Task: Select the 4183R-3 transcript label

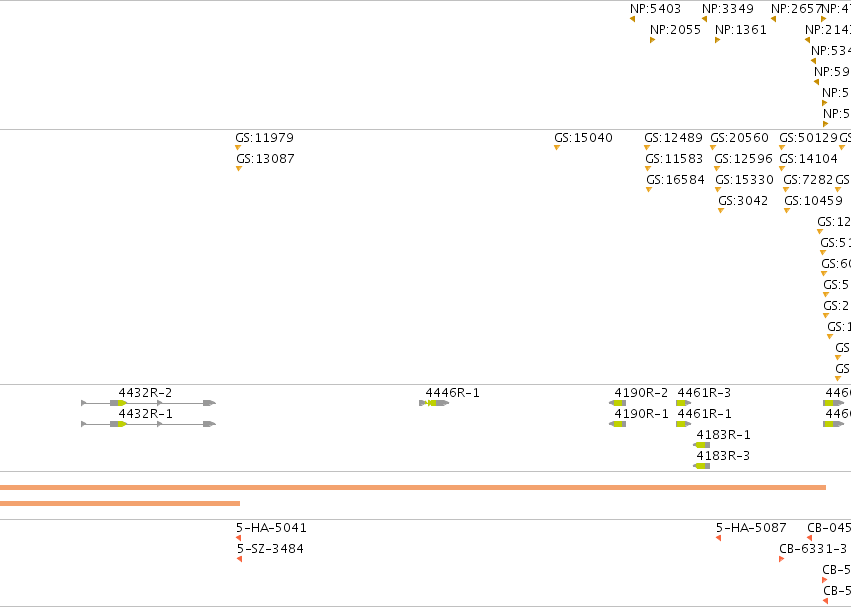Action: click(723, 457)
